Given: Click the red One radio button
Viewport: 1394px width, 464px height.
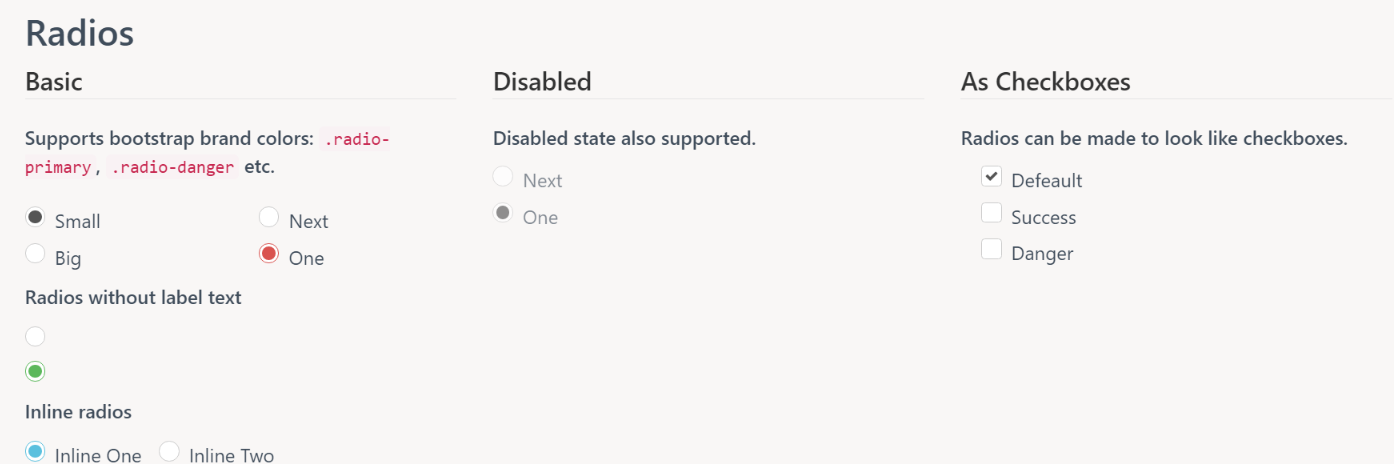Looking at the screenshot, I should coord(269,254).
